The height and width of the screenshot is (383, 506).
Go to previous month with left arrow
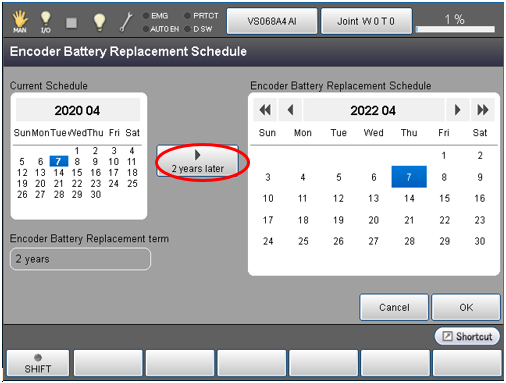[290, 110]
